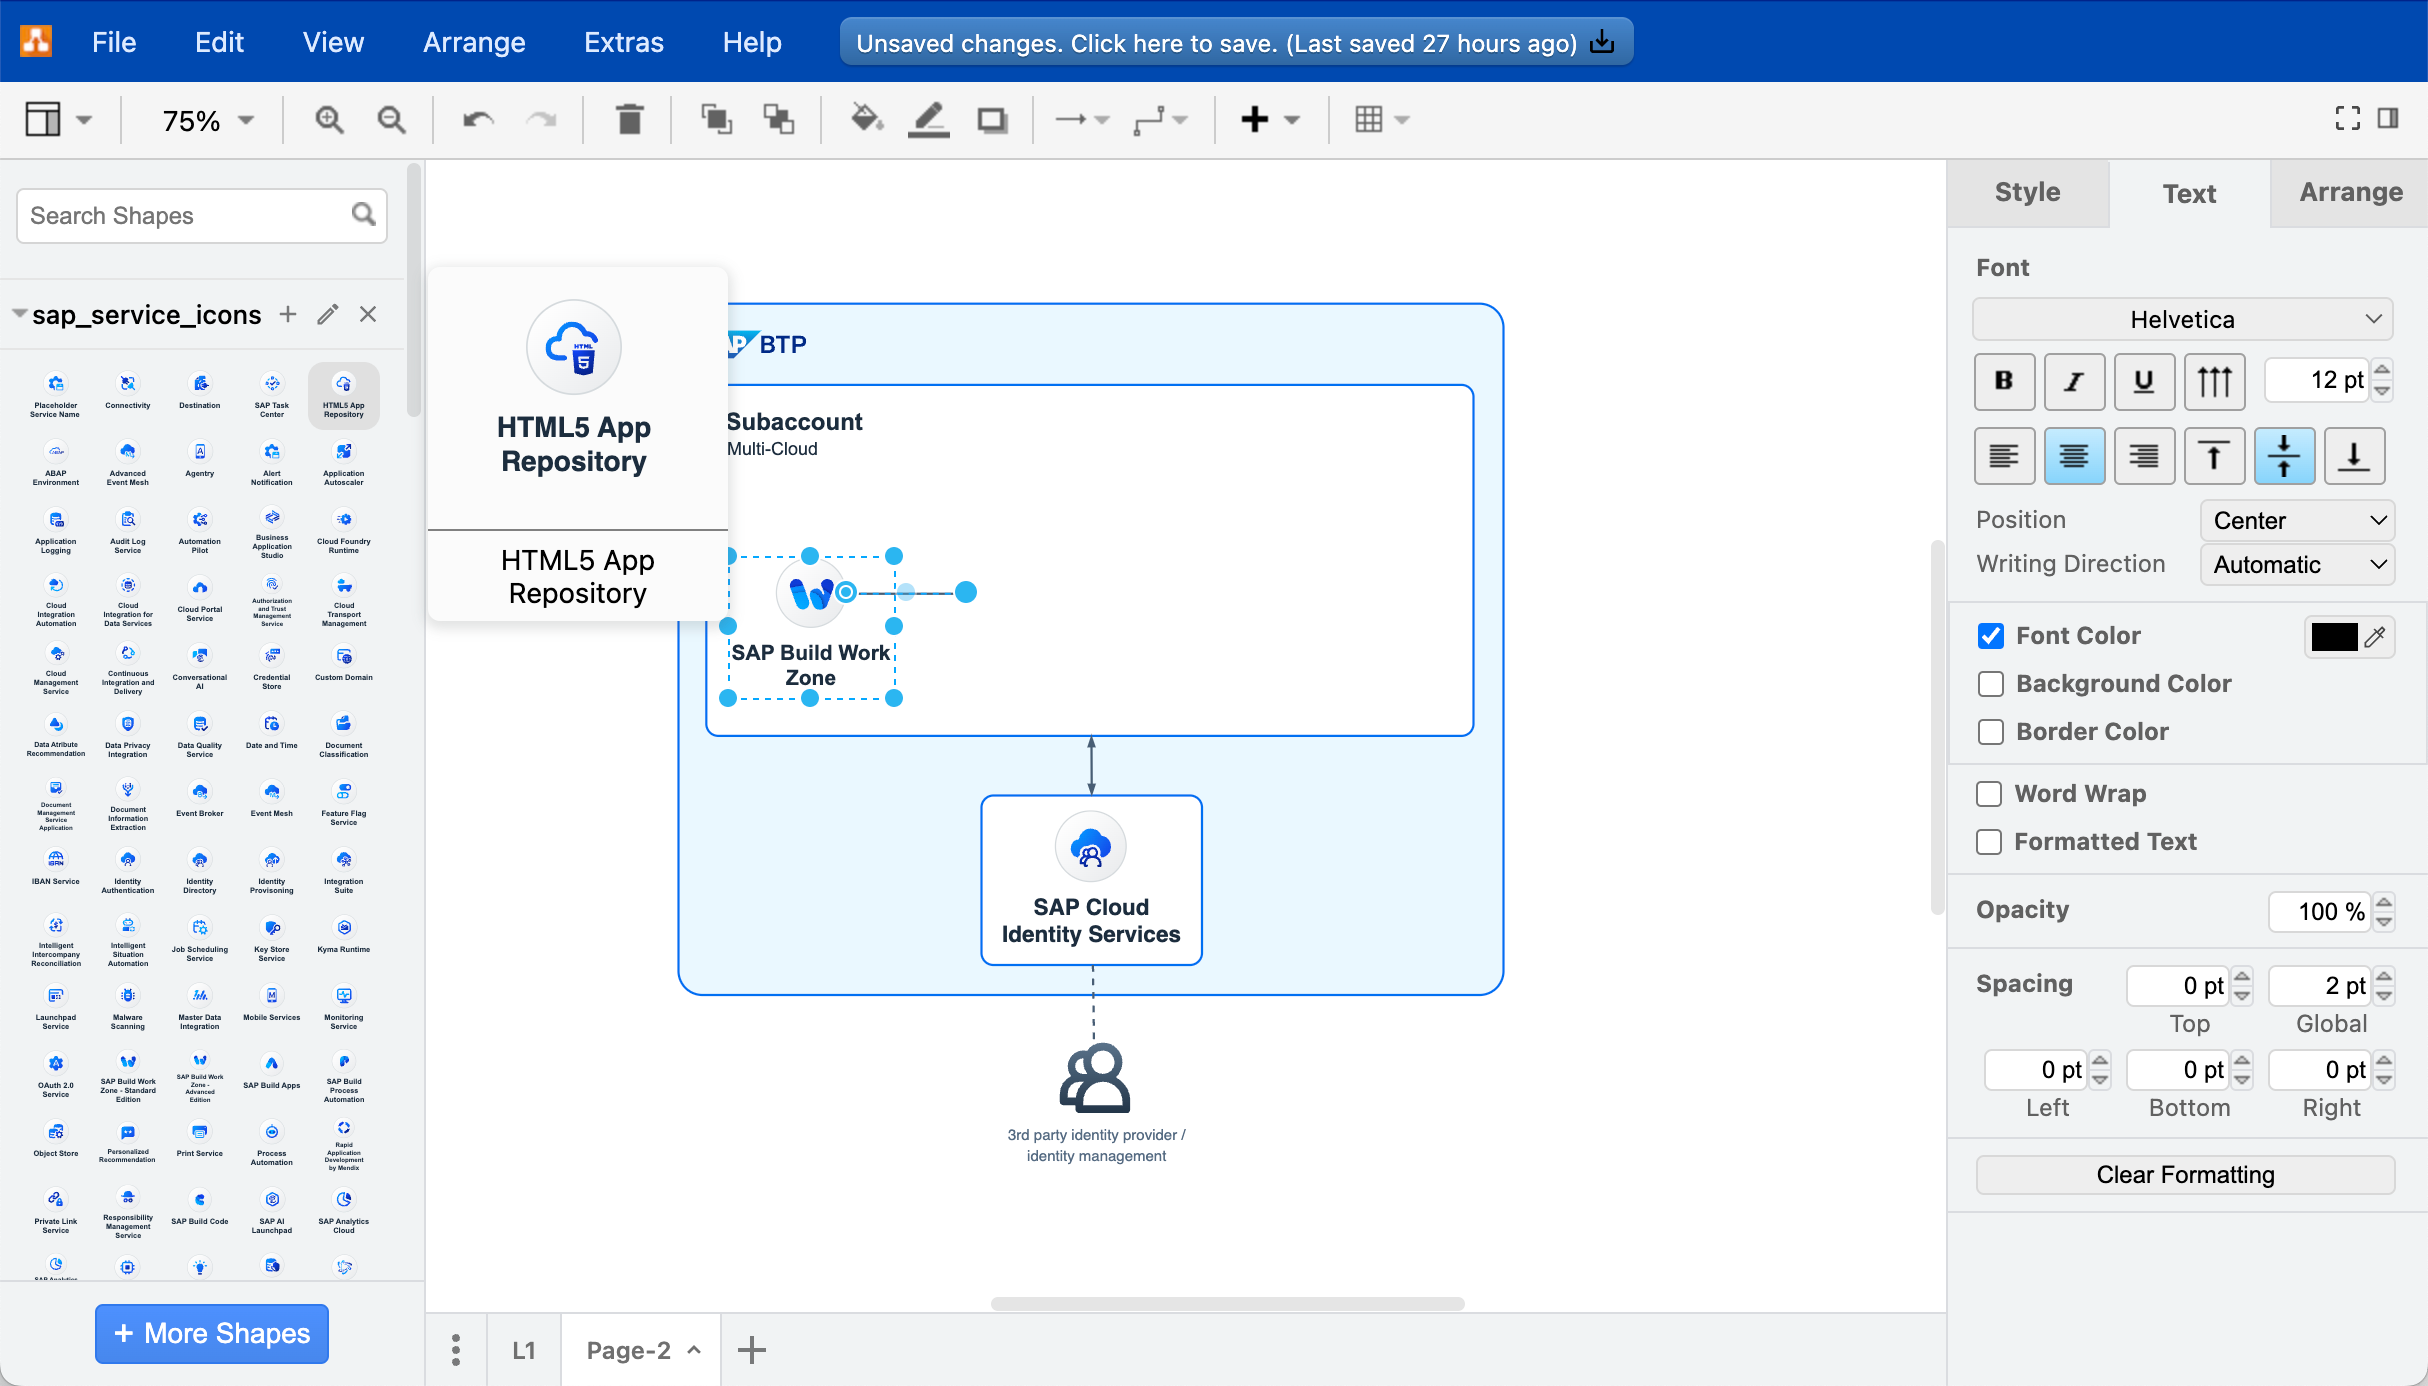Select the HTML5 App Repository icon

pyautogui.click(x=344, y=395)
